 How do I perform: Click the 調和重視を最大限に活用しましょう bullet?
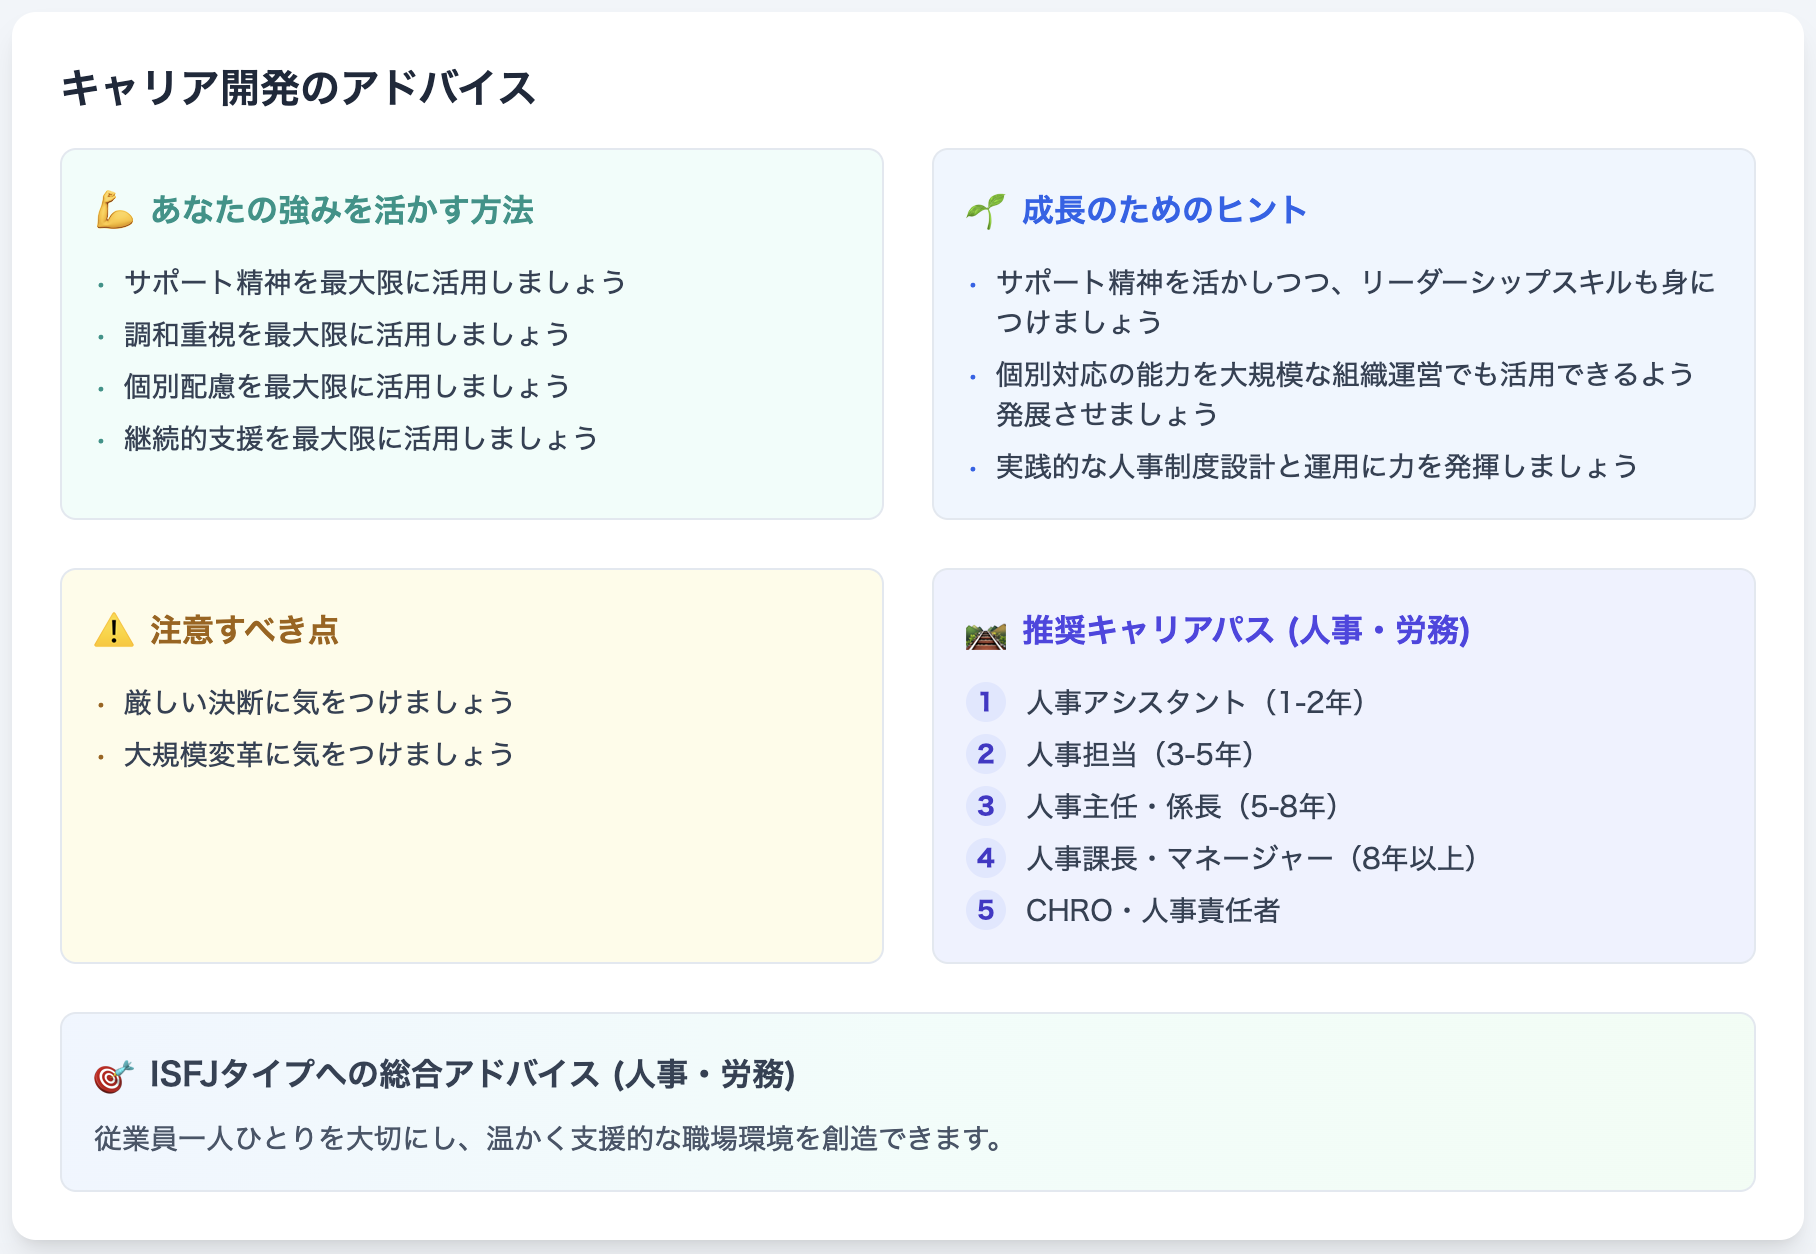[x=347, y=334]
